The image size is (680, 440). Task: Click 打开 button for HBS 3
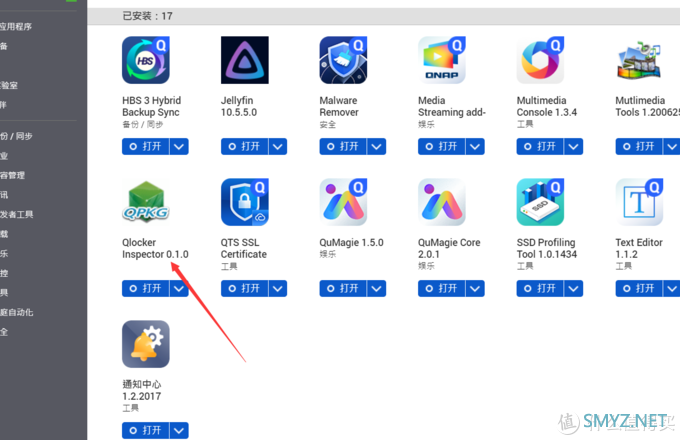(x=145, y=147)
